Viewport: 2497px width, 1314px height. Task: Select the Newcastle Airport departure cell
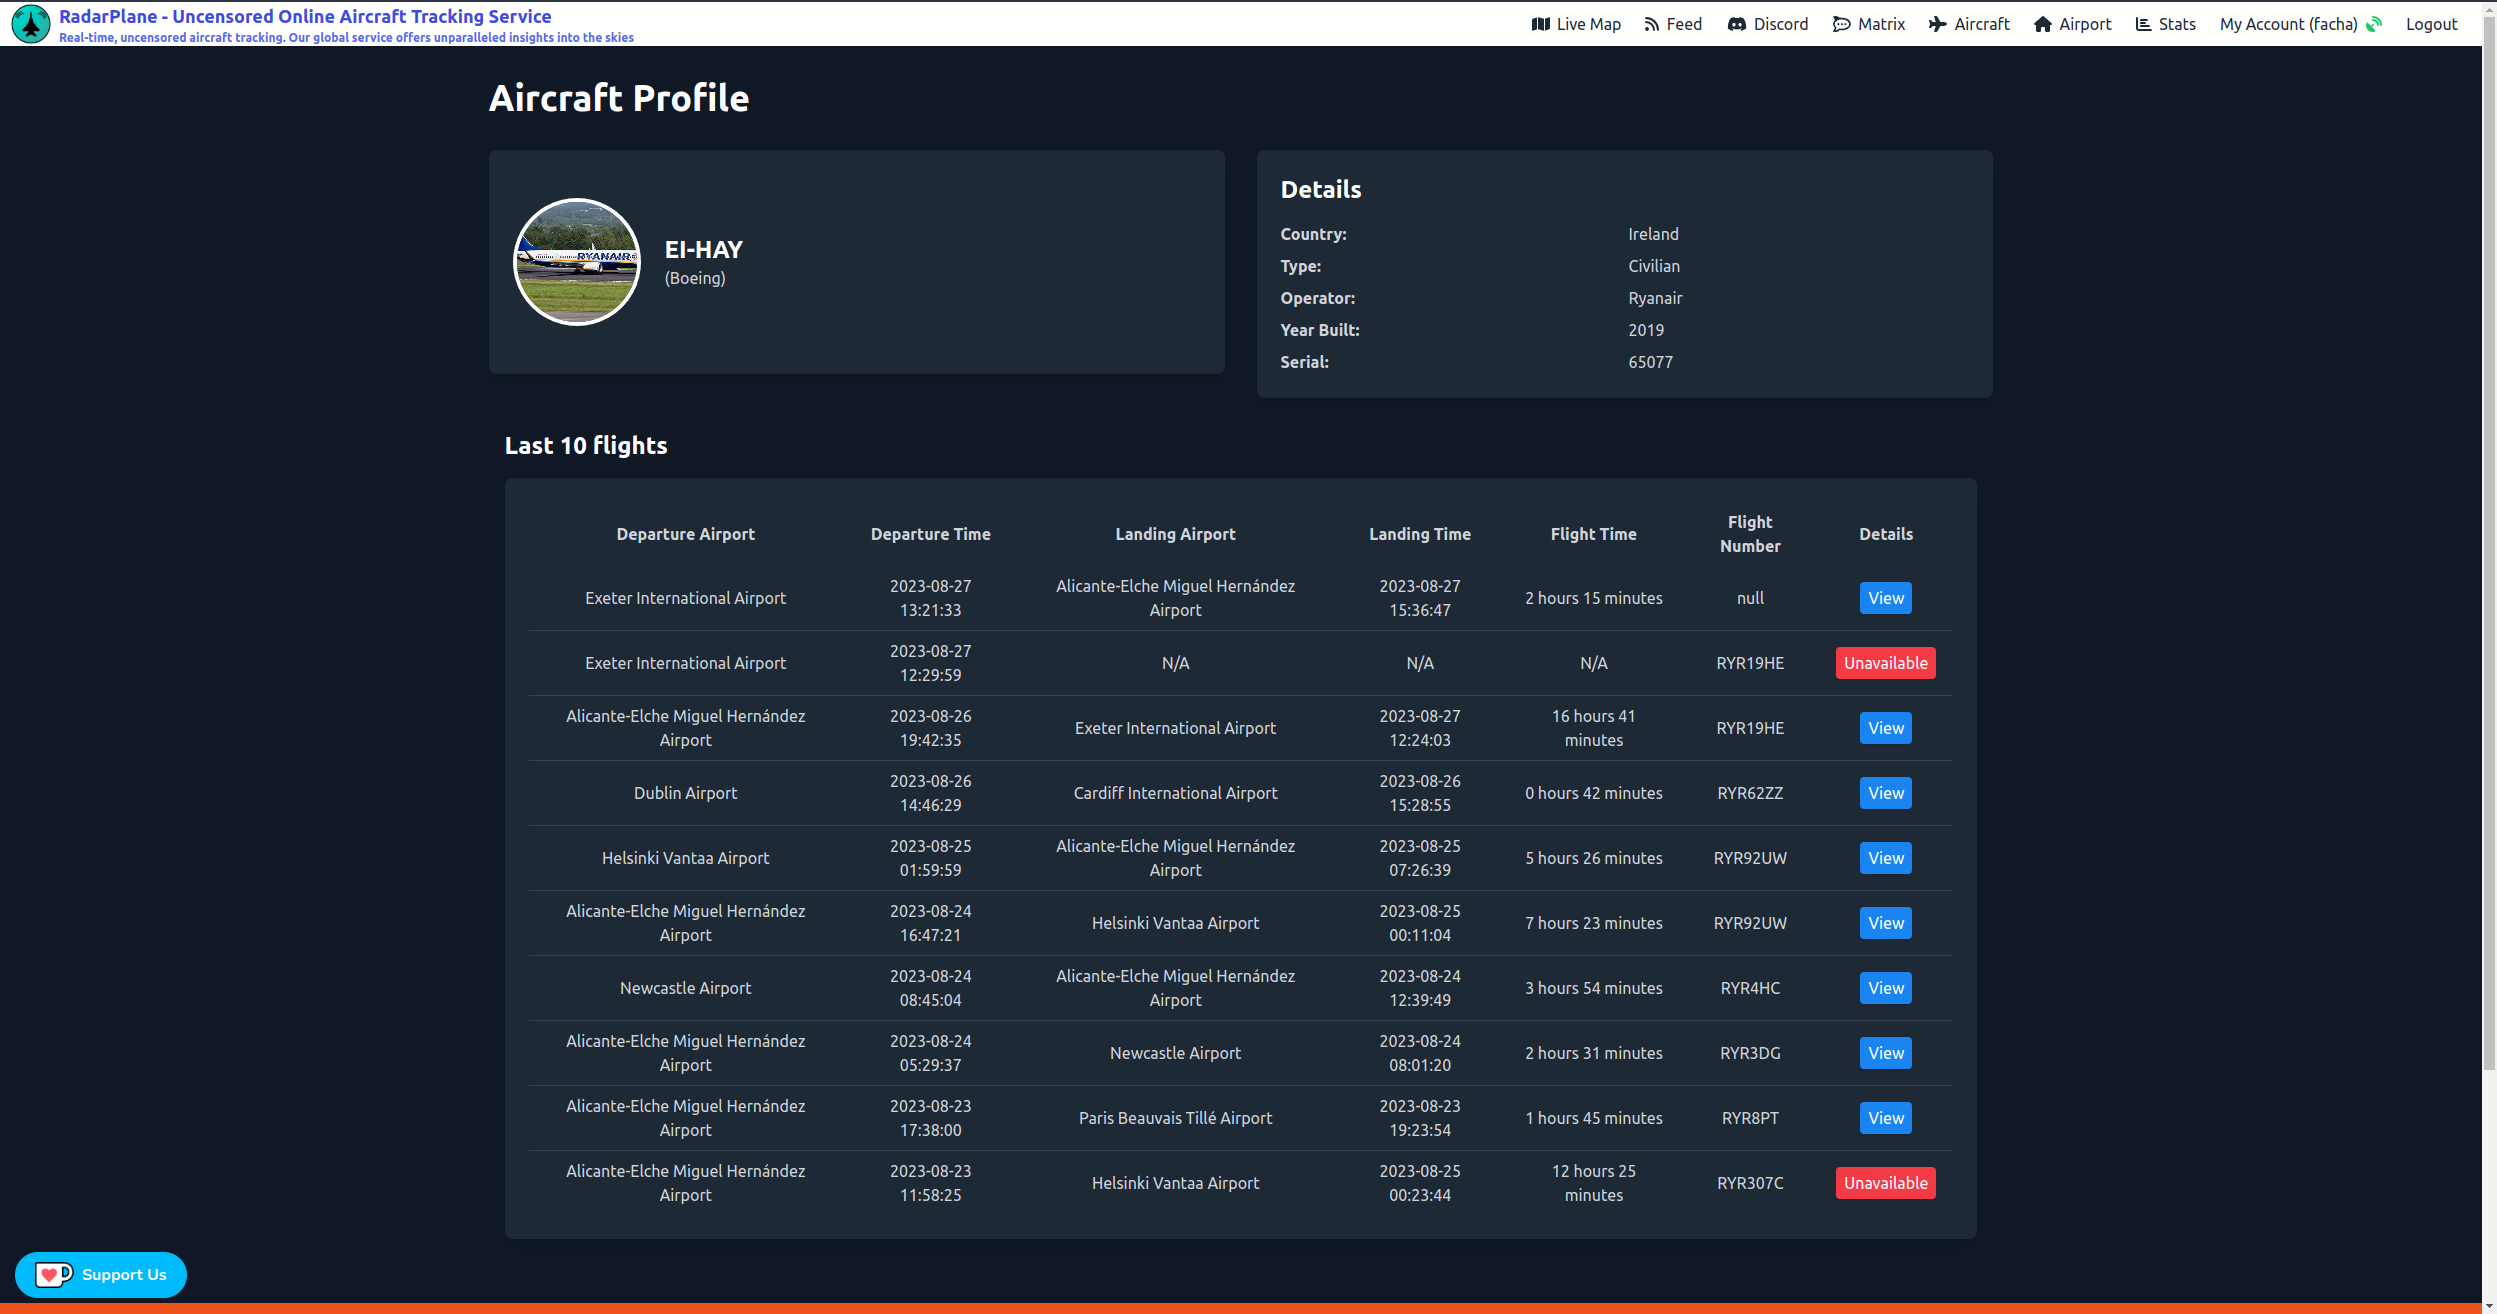click(685, 988)
